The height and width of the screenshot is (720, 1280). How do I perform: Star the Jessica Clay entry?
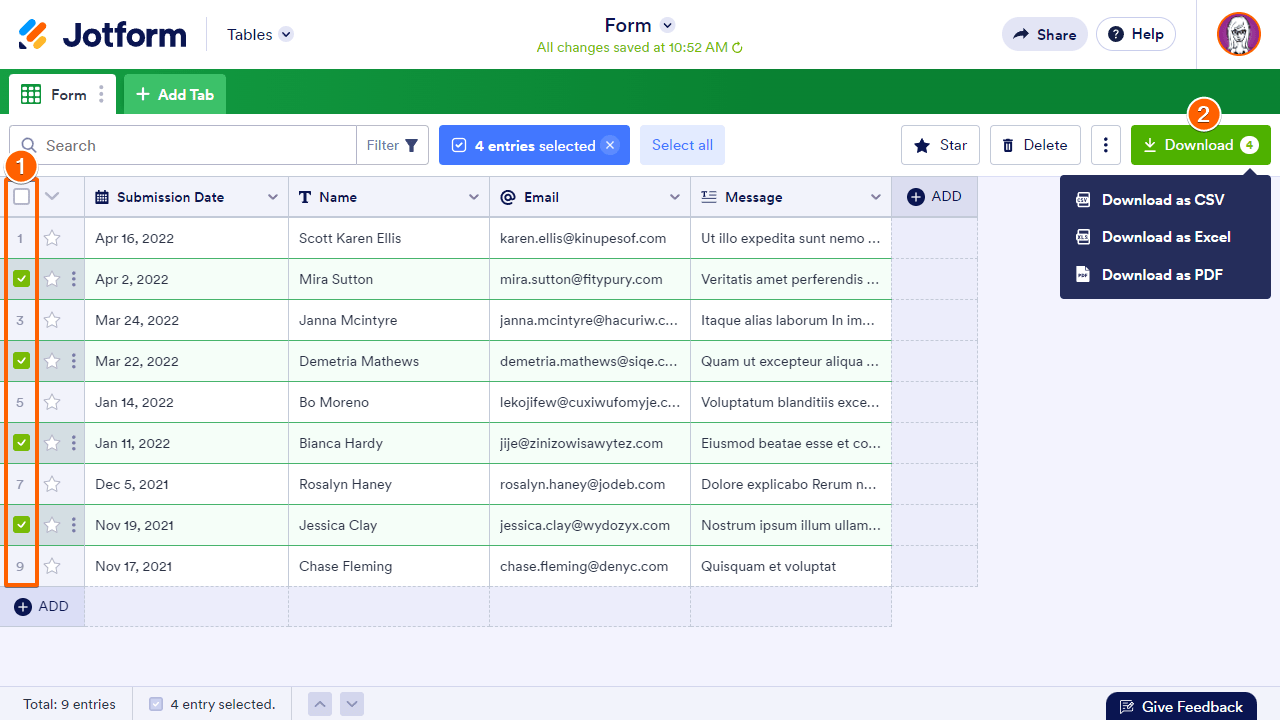52,525
